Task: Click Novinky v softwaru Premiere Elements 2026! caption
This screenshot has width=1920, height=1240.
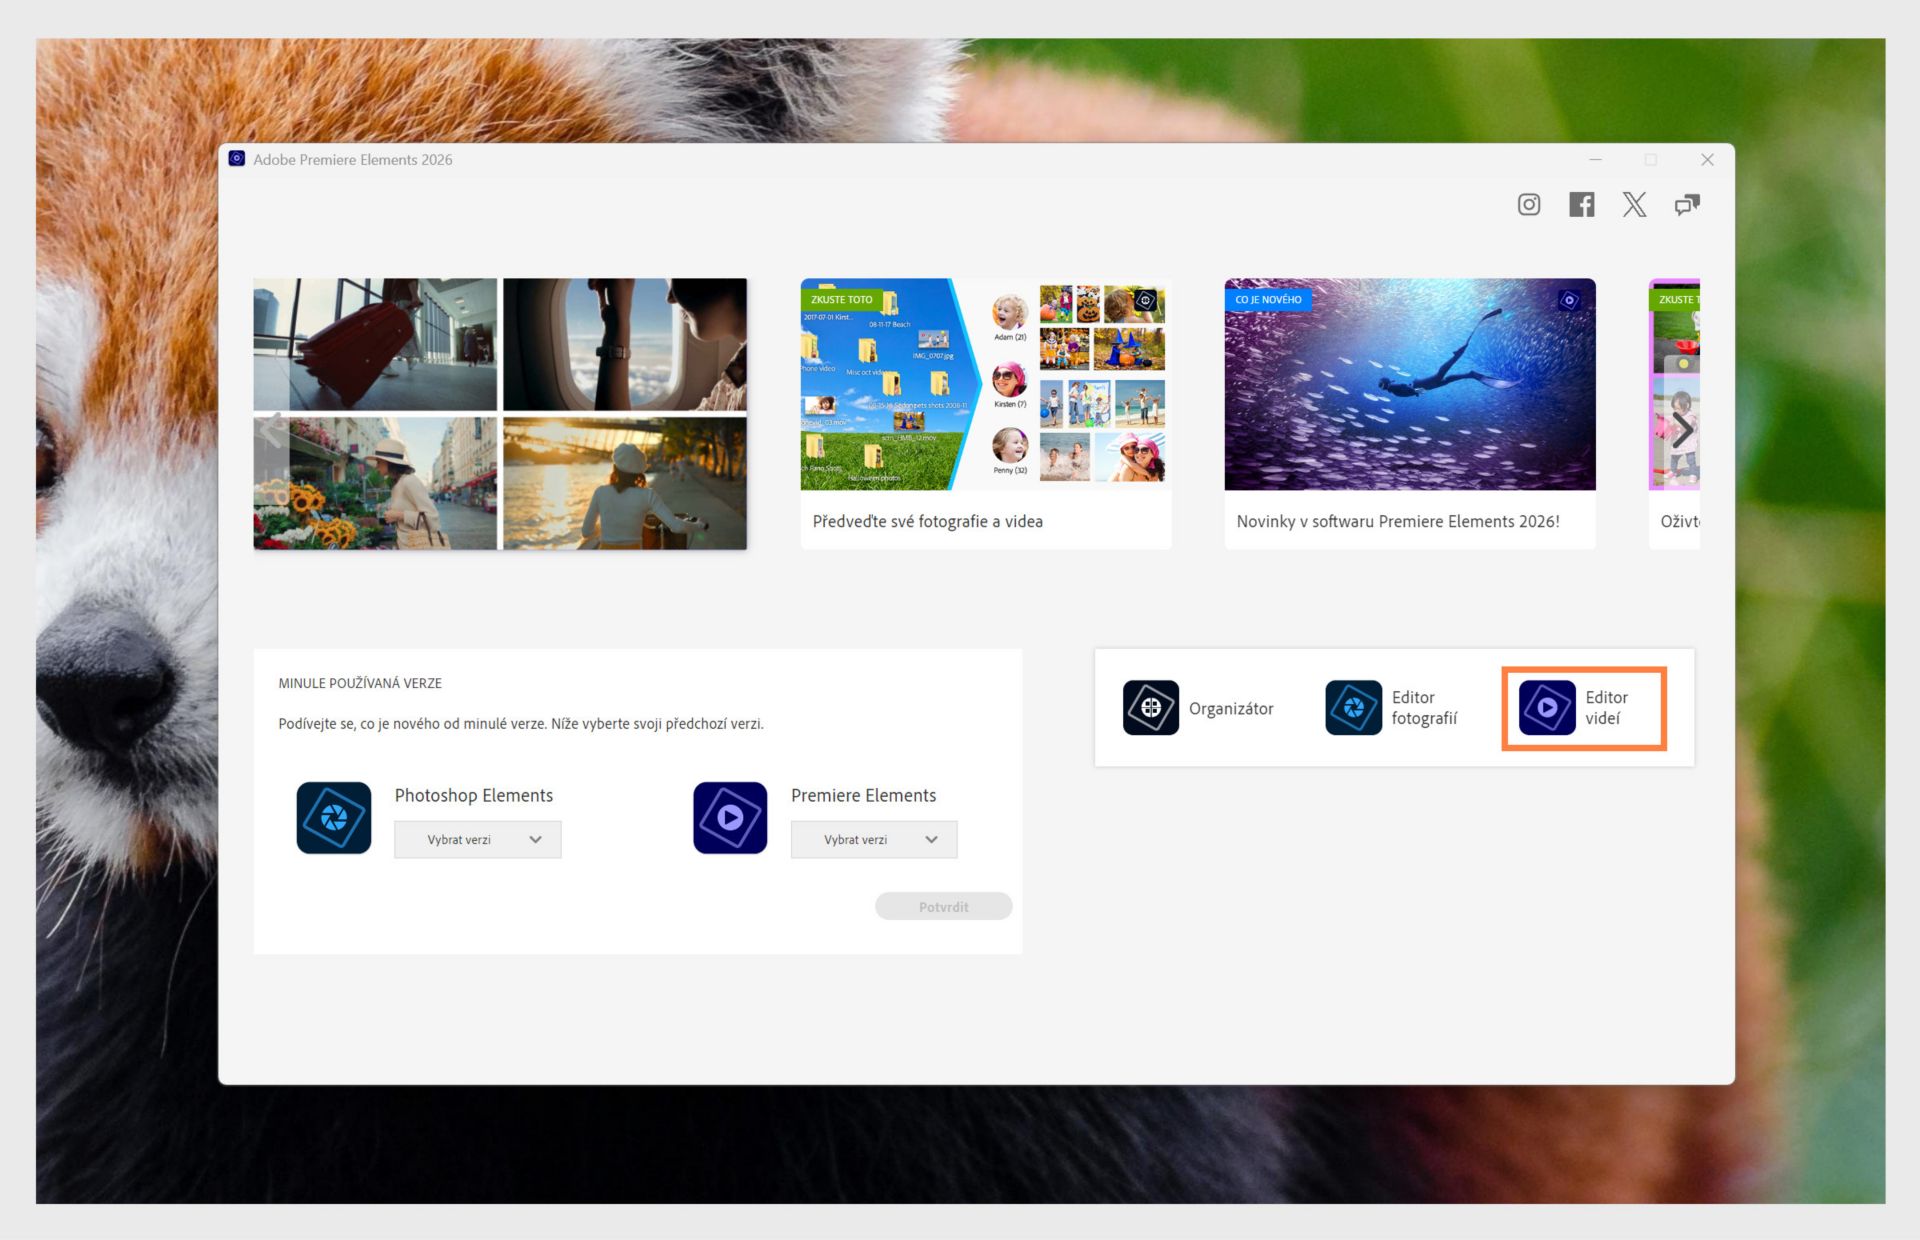Action: 1398,522
